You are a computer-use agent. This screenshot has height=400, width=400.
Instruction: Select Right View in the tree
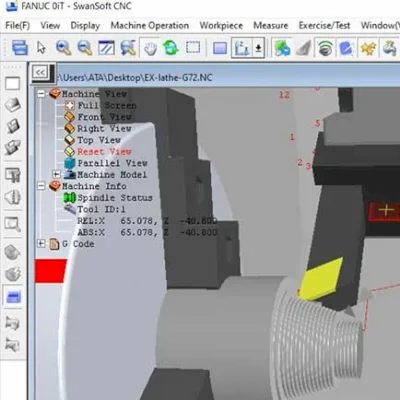pos(104,129)
